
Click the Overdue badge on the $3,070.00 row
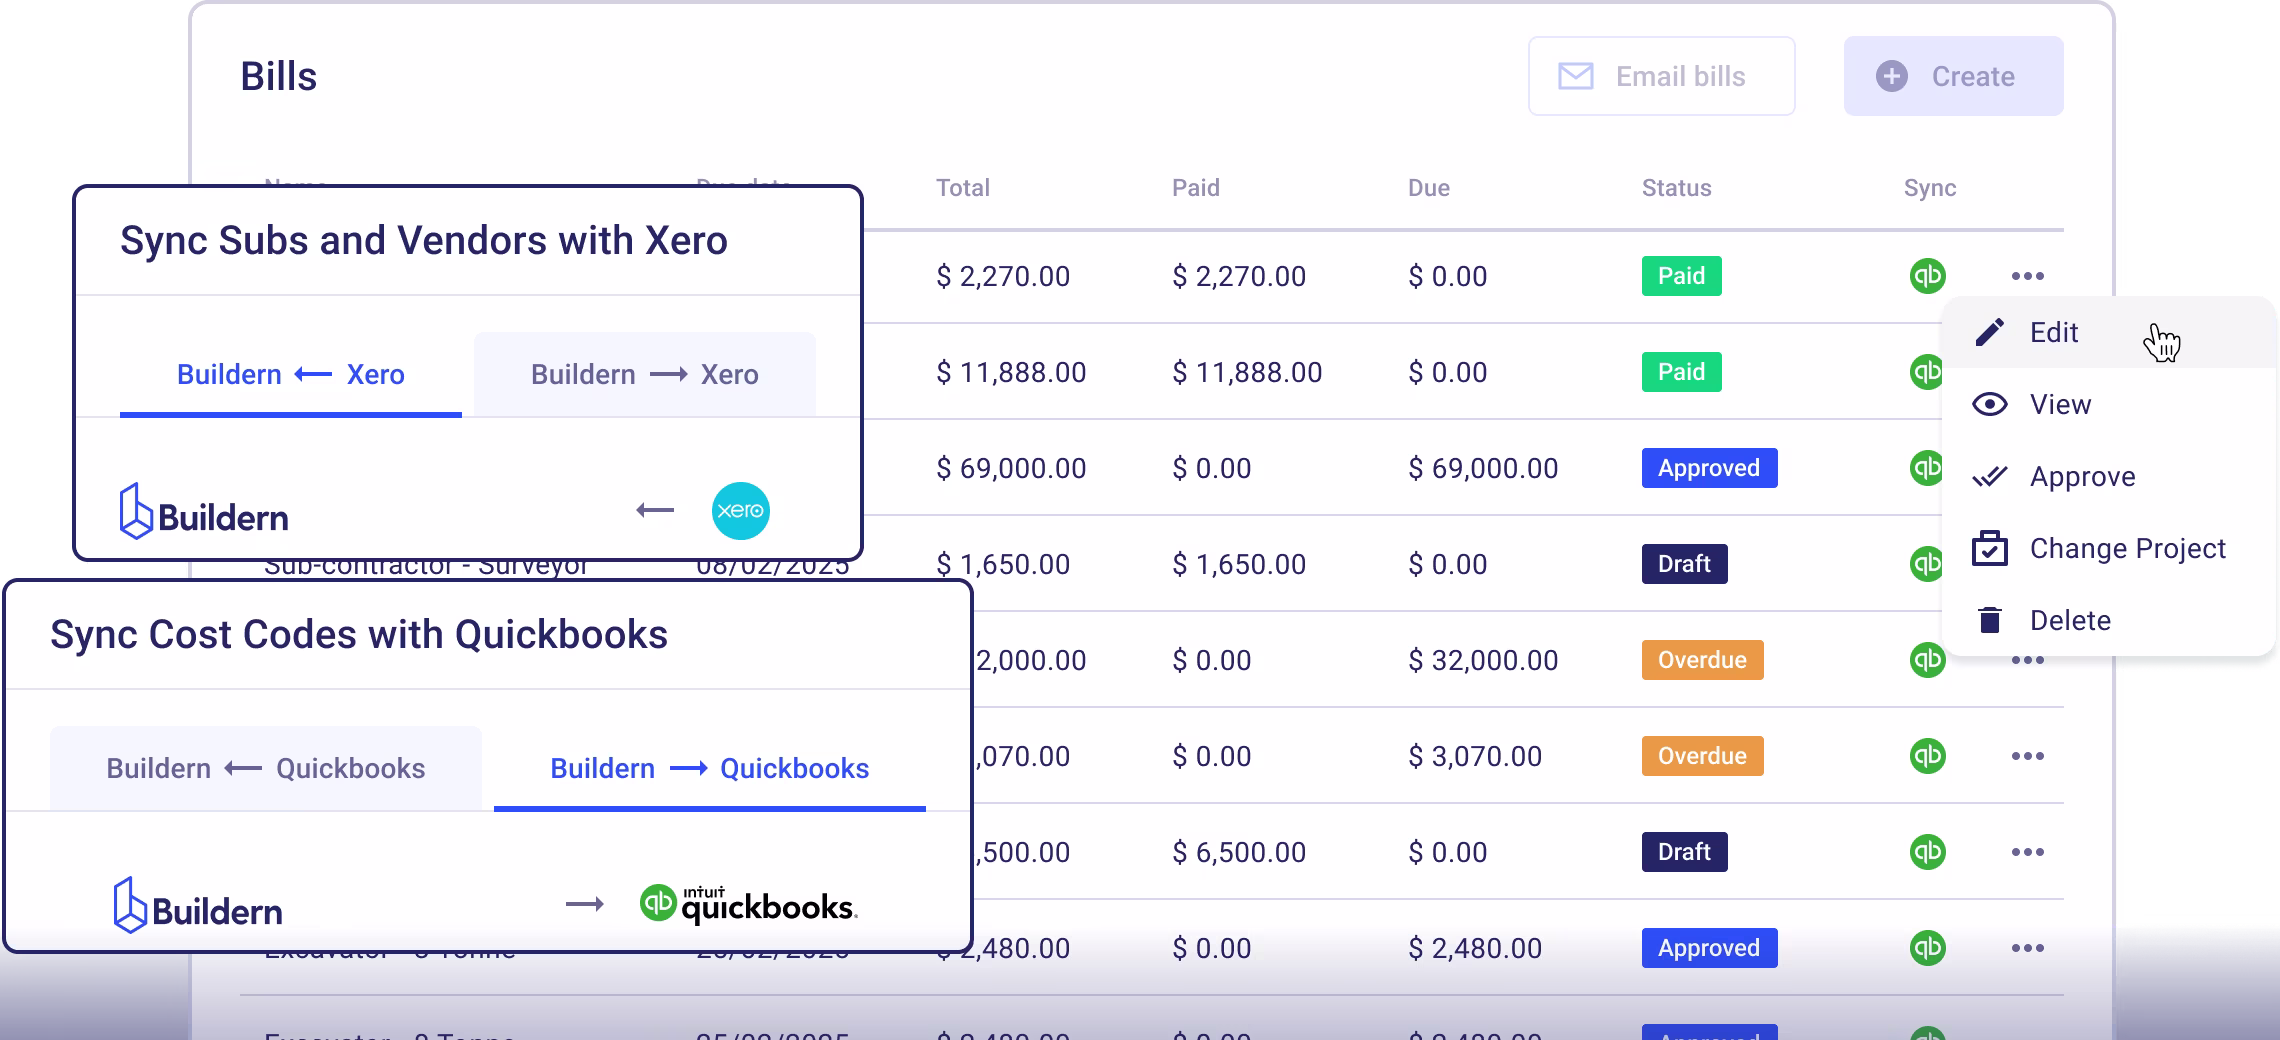pos(1703,756)
